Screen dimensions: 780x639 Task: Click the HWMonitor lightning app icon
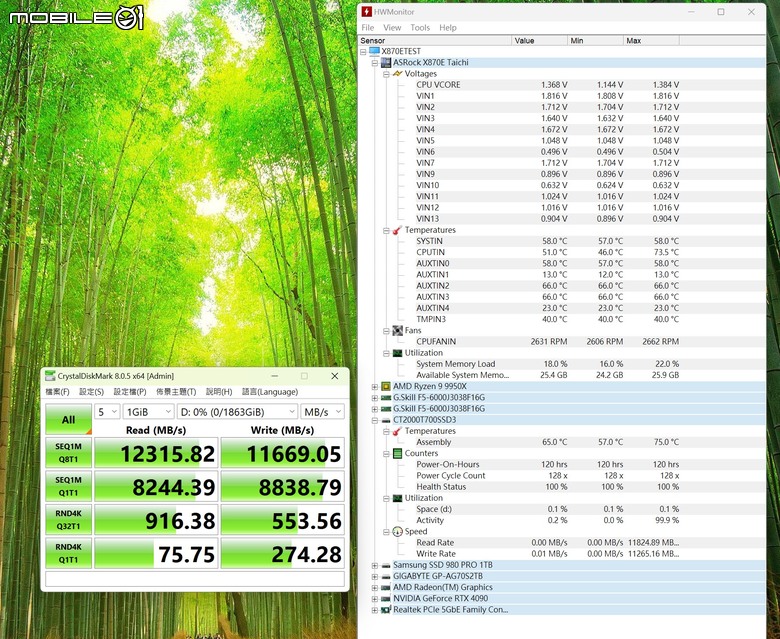367,11
